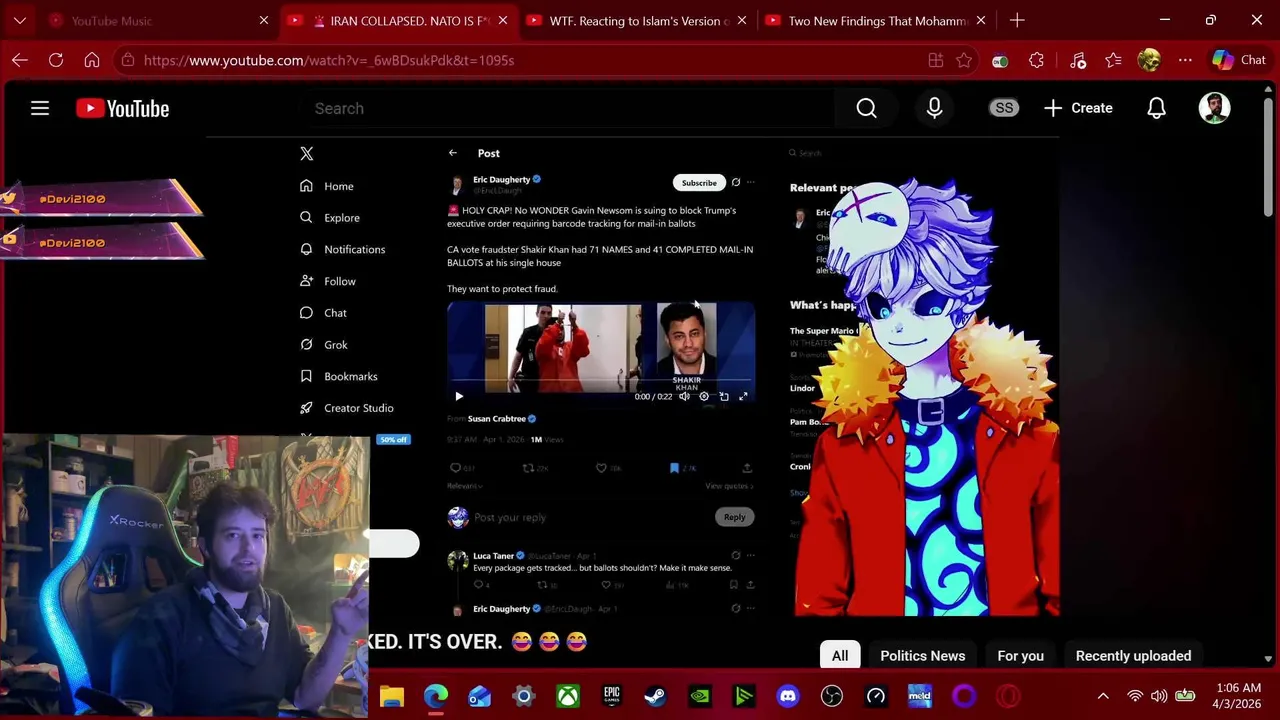Click the YouTube logo
This screenshot has width=1280, height=720.
tap(123, 108)
